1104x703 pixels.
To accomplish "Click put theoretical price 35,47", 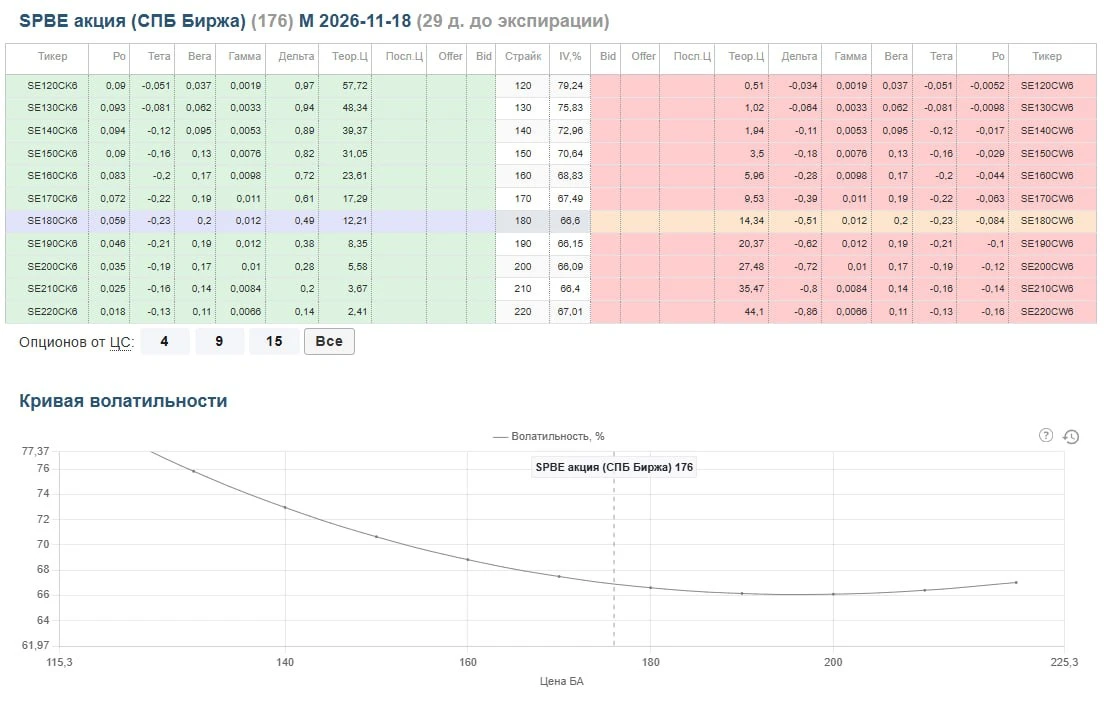I will point(751,289).
